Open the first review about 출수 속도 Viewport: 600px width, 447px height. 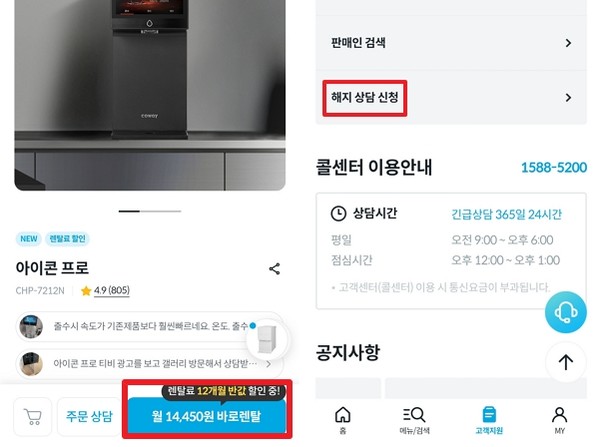pos(149,326)
